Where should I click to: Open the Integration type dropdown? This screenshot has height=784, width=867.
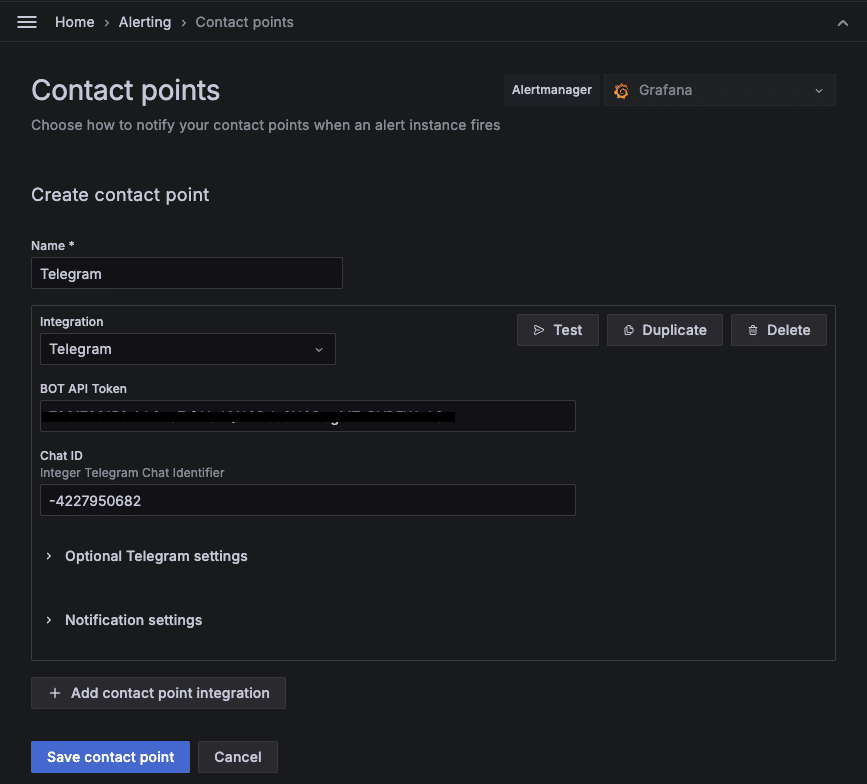point(187,349)
